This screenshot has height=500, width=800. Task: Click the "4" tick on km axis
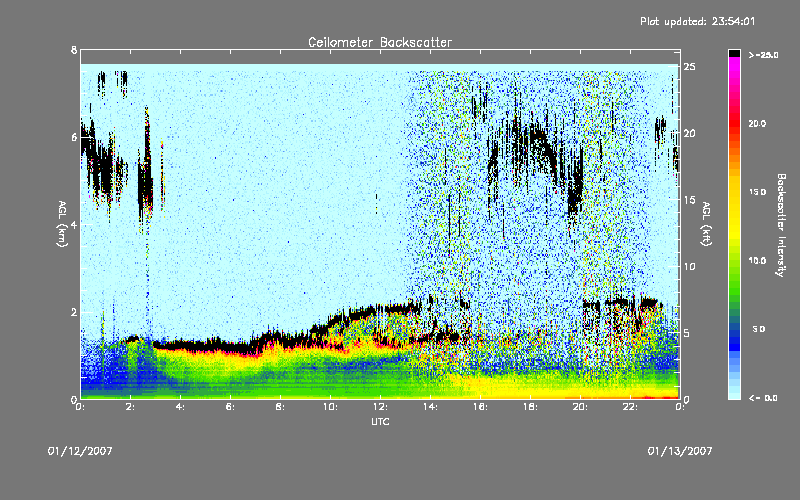click(74, 224)
